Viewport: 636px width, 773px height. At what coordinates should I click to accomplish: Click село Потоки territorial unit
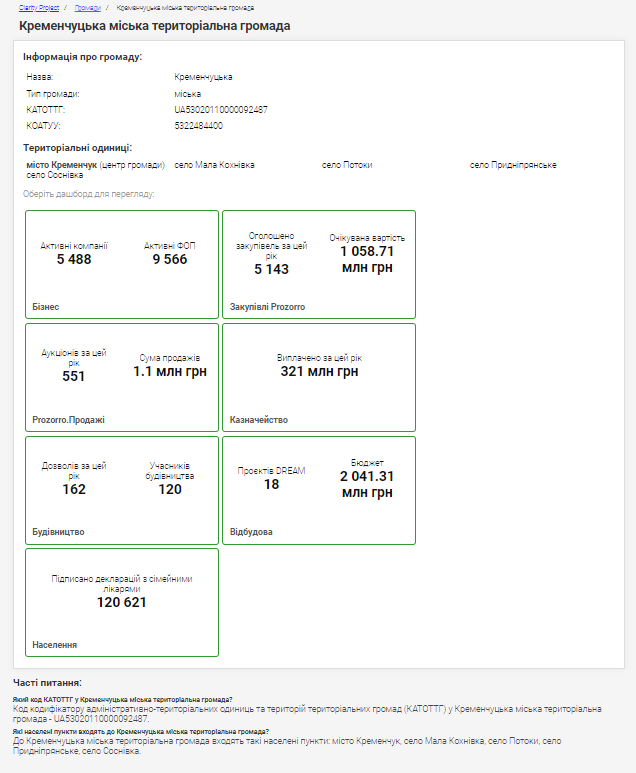pos(347,165)
